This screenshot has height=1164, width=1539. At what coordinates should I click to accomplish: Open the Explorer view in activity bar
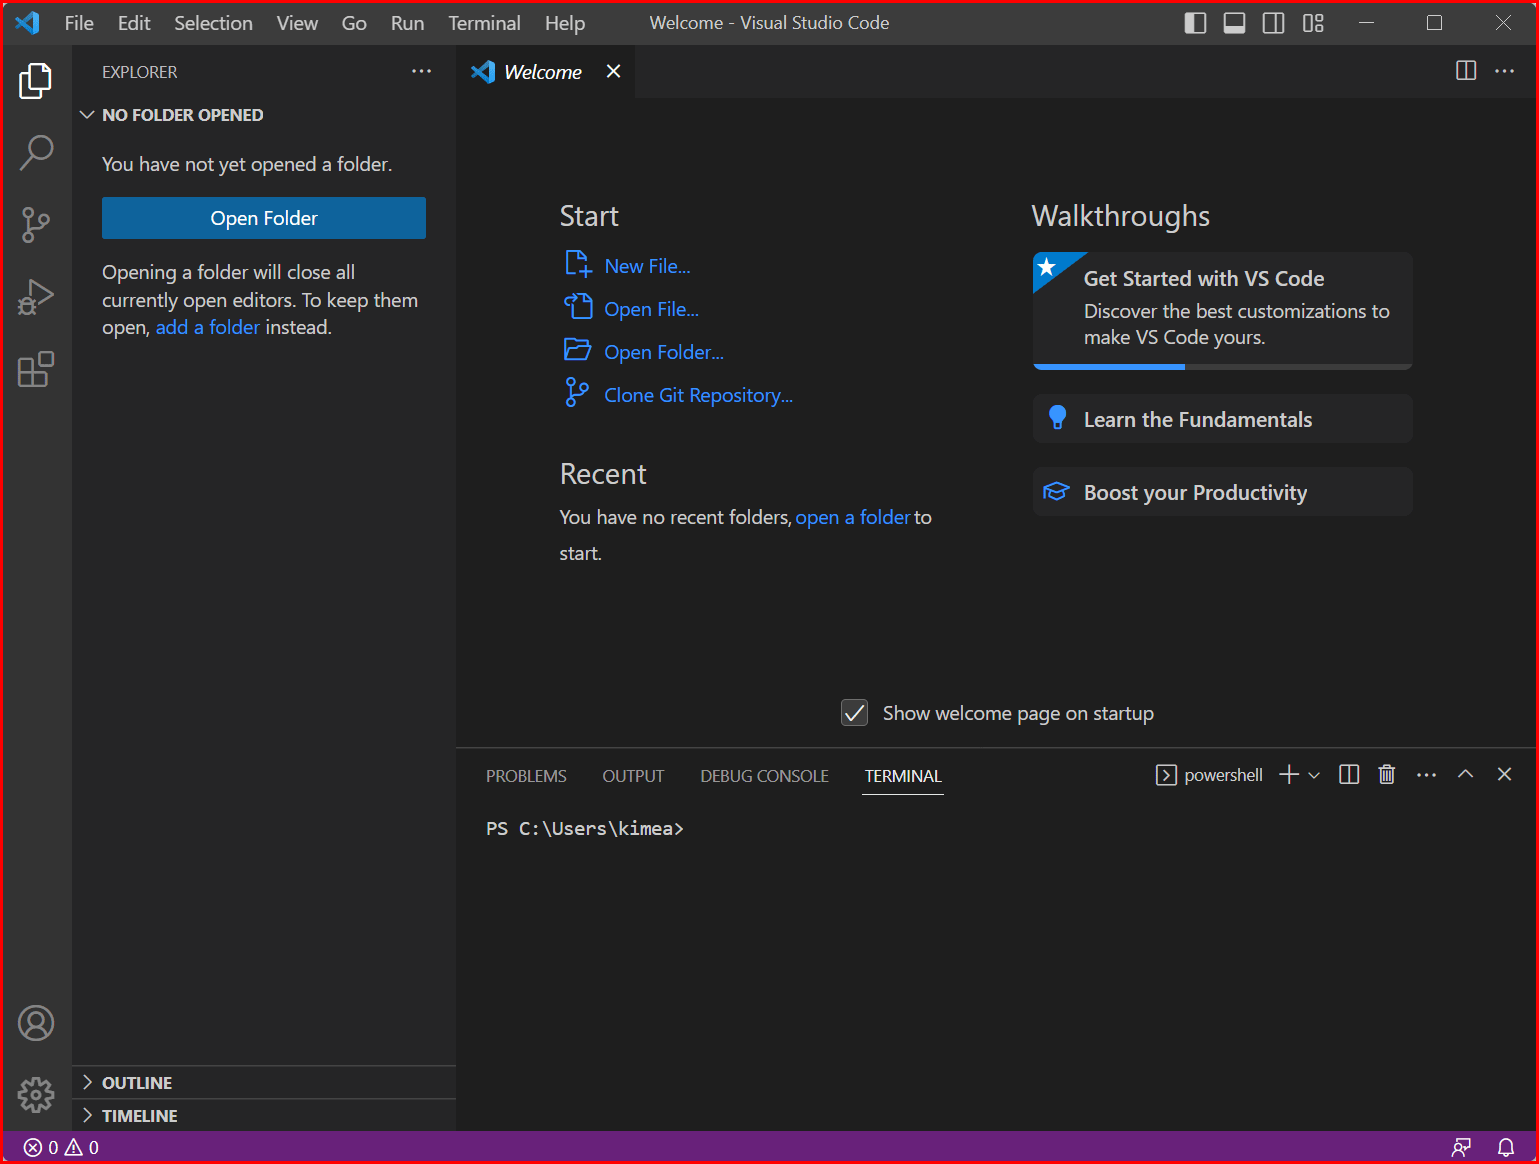pyautogui.click(x=36, y=81)
